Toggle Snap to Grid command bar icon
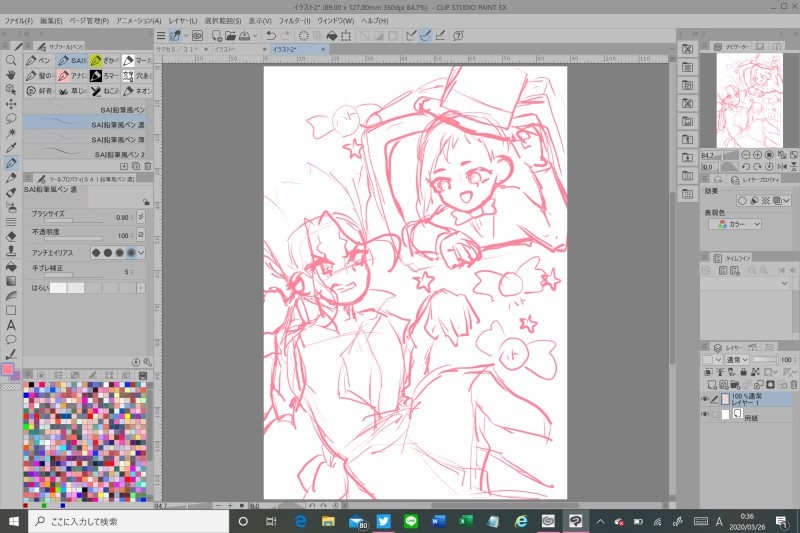This screenshot has width=800, height=533. pos(440,36)
